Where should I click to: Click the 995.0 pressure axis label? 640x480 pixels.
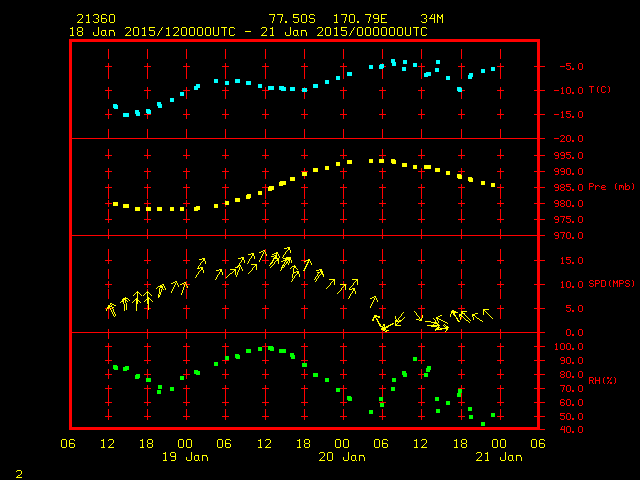tap(568, 156)
